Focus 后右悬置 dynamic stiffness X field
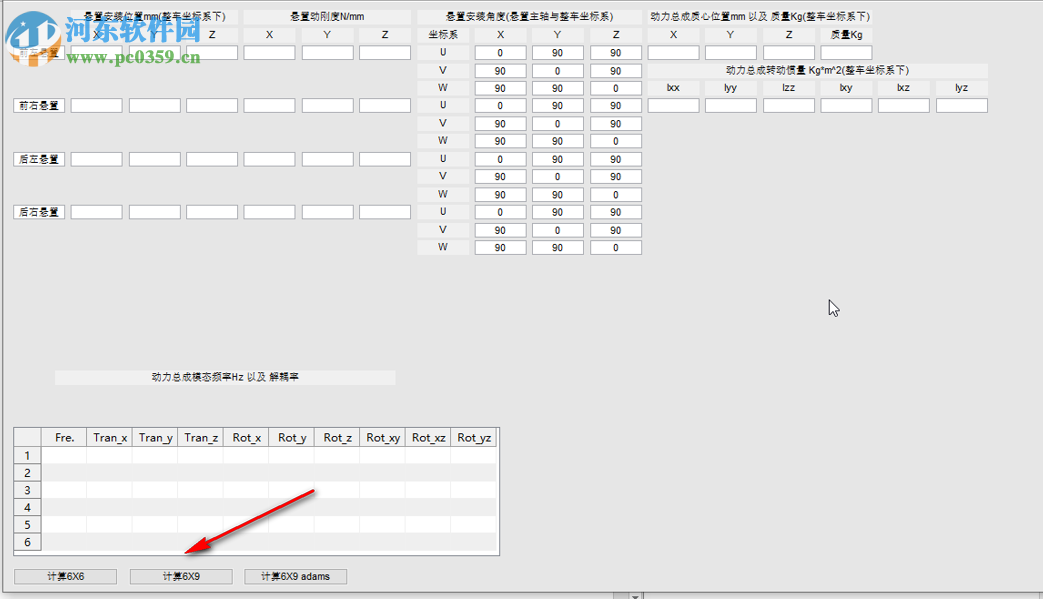The width and height of the screenshot is (1043, 616). point(269,212)
